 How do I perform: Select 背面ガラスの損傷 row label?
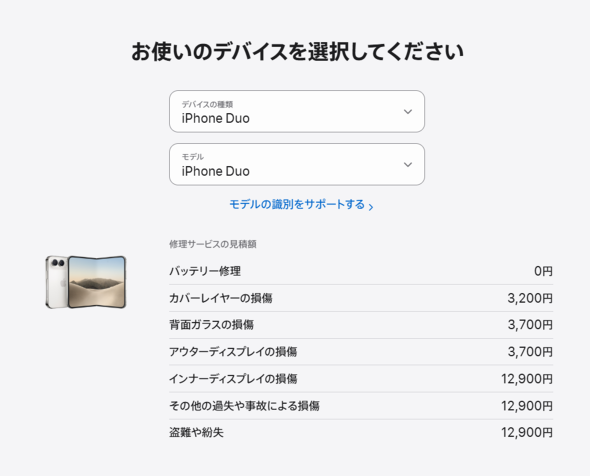click(211, 324)
